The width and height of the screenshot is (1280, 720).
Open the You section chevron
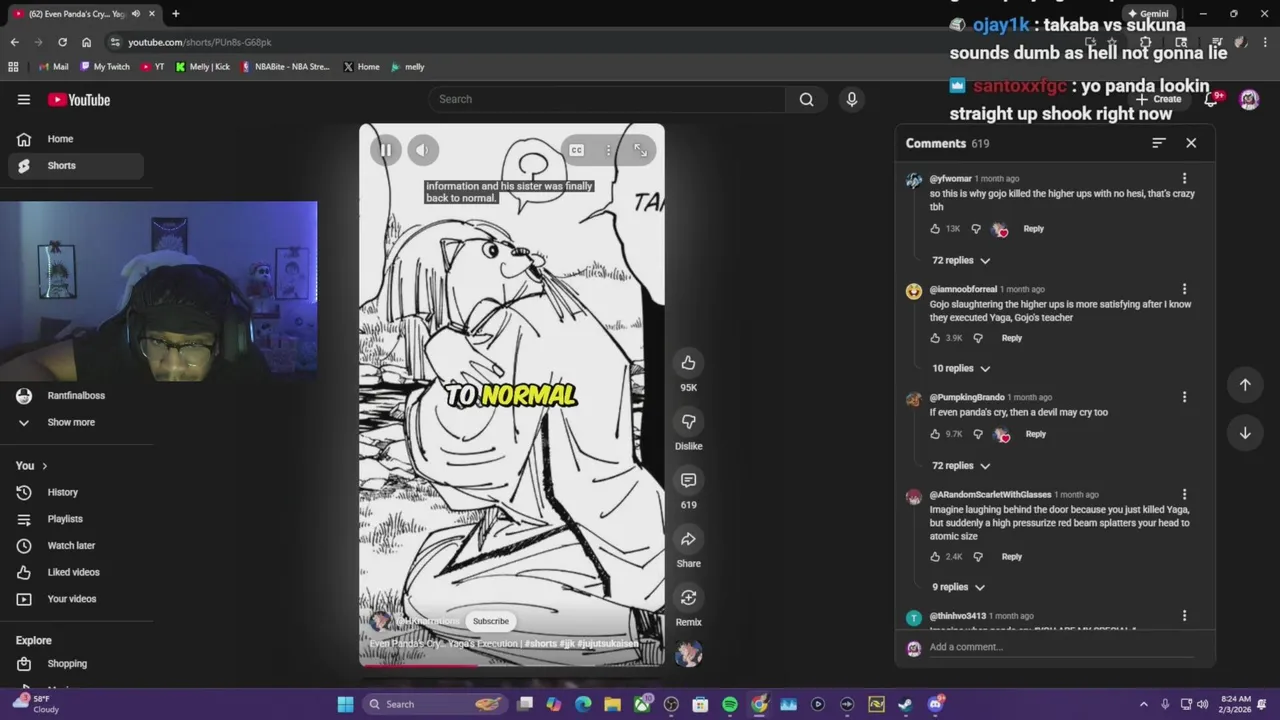pyautogui.click(x=44, y=466)
